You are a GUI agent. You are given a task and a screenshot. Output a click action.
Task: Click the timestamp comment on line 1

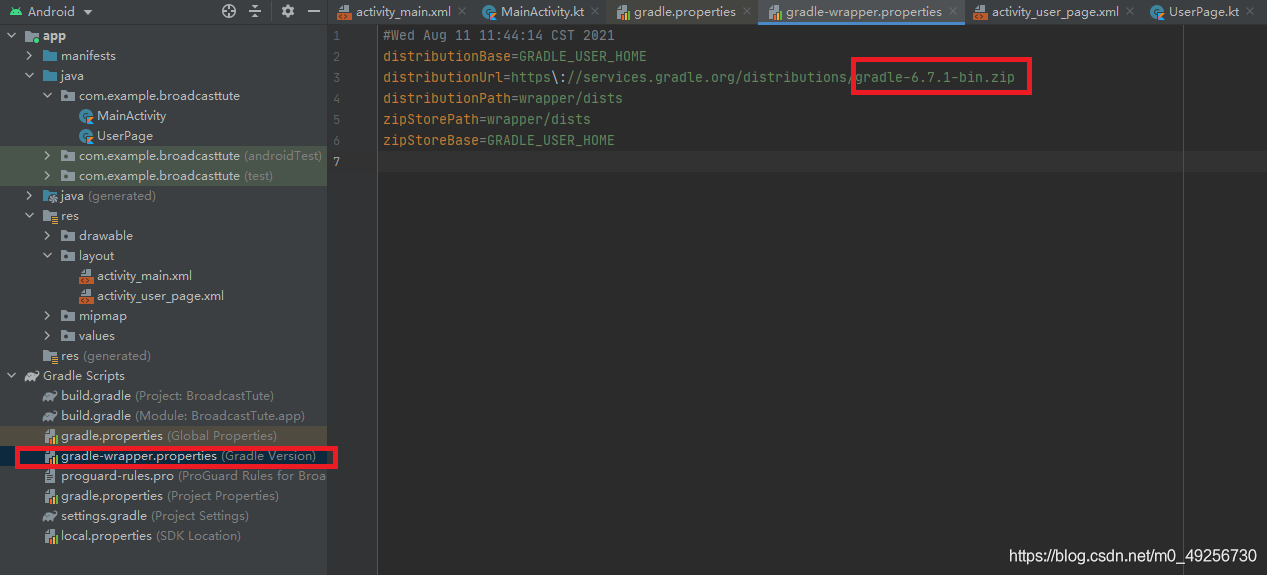[499, 35]
